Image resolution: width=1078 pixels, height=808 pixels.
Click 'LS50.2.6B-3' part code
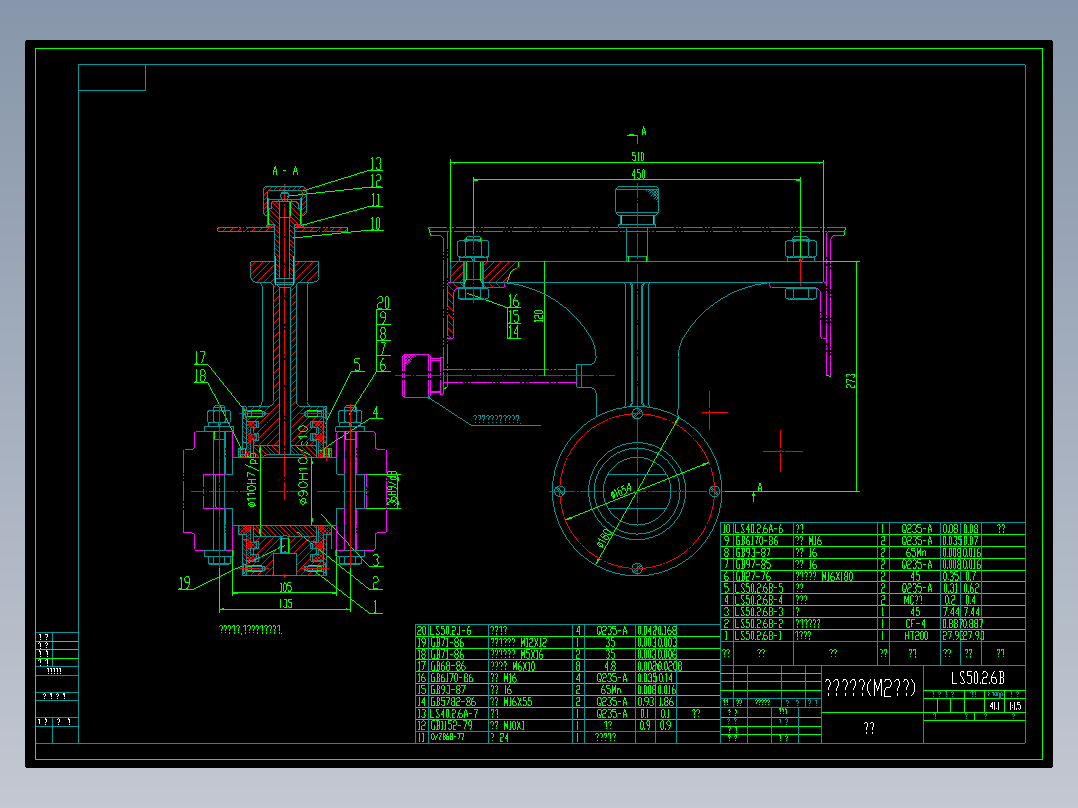(759, 612)
